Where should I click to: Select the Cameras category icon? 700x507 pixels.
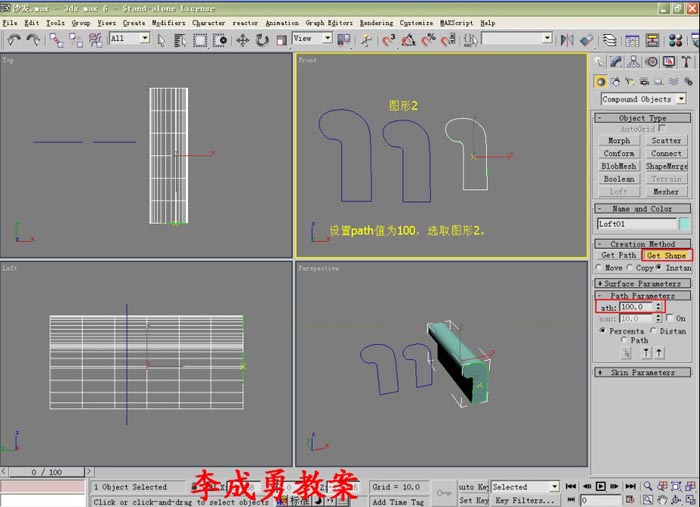(644, 82)
